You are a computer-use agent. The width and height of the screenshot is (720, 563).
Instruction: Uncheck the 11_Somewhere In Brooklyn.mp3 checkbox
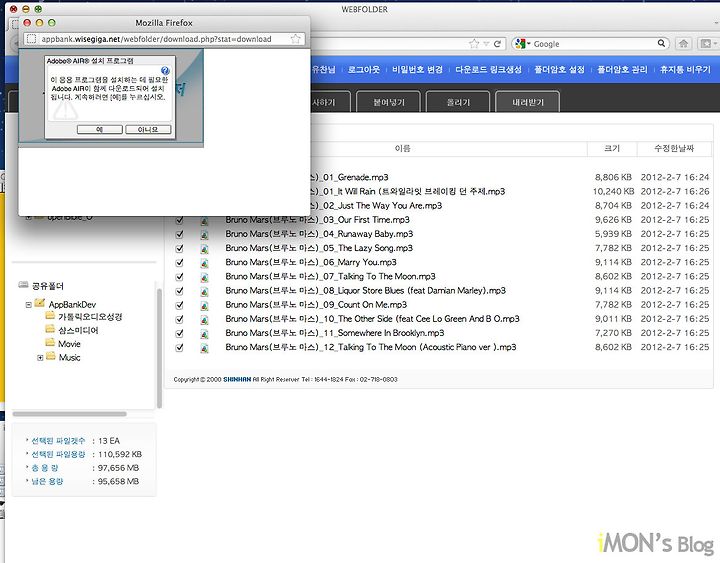click(180, 333)
